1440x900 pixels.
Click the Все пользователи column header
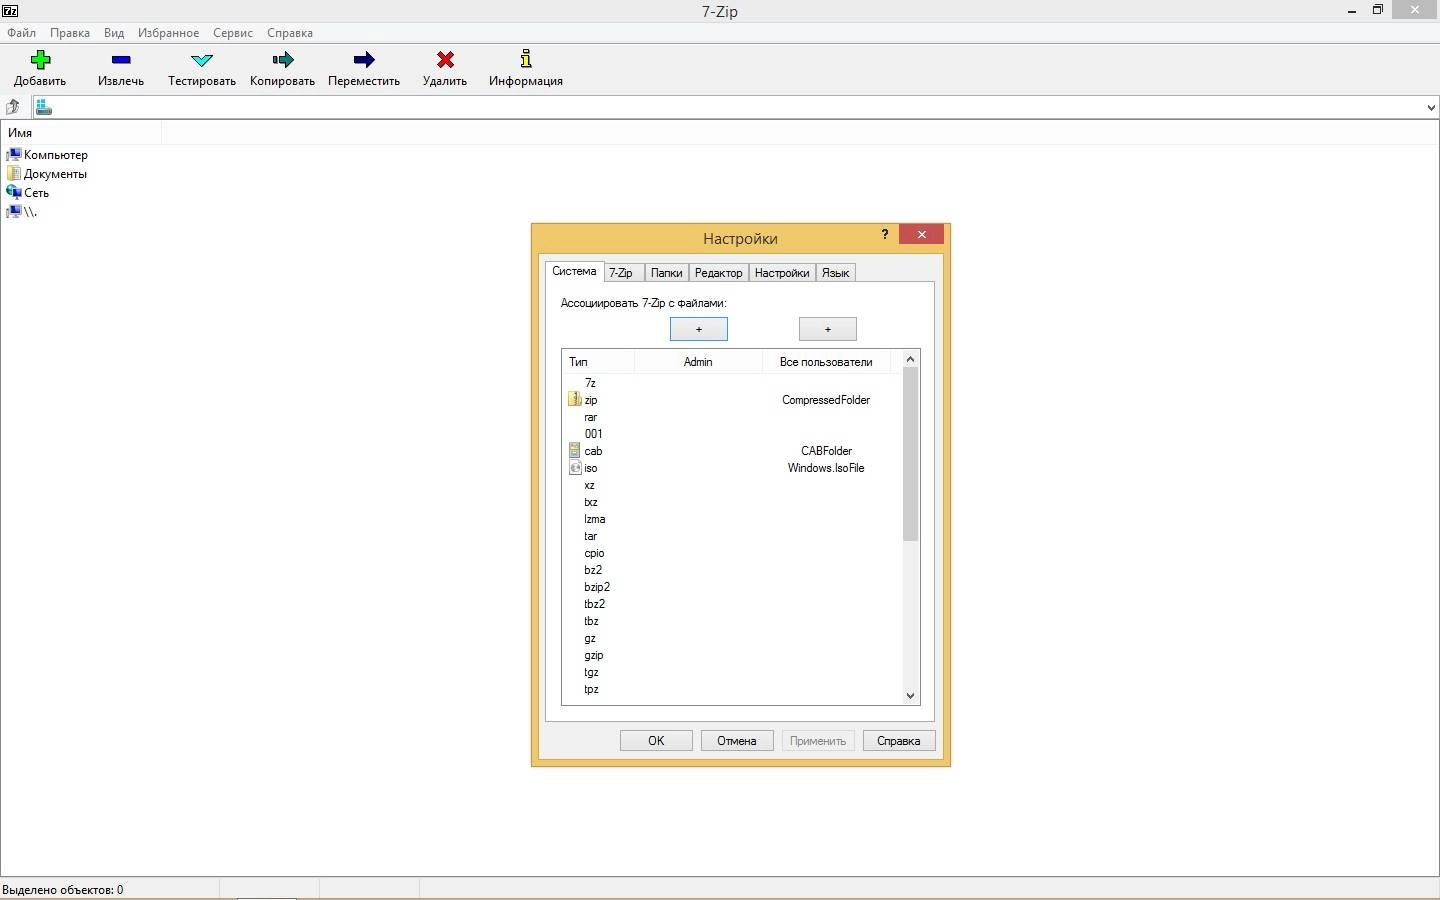826,362
